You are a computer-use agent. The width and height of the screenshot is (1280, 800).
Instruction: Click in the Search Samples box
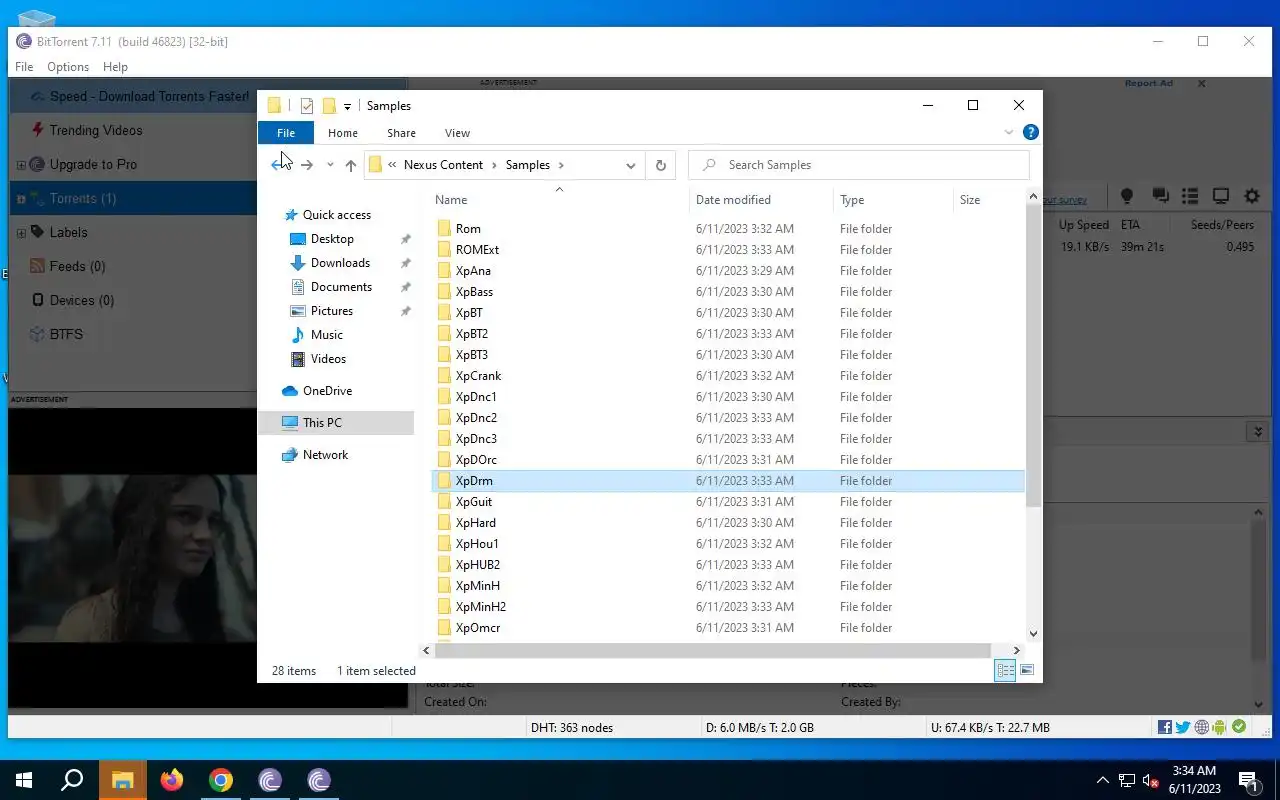(x=859, y=165)
